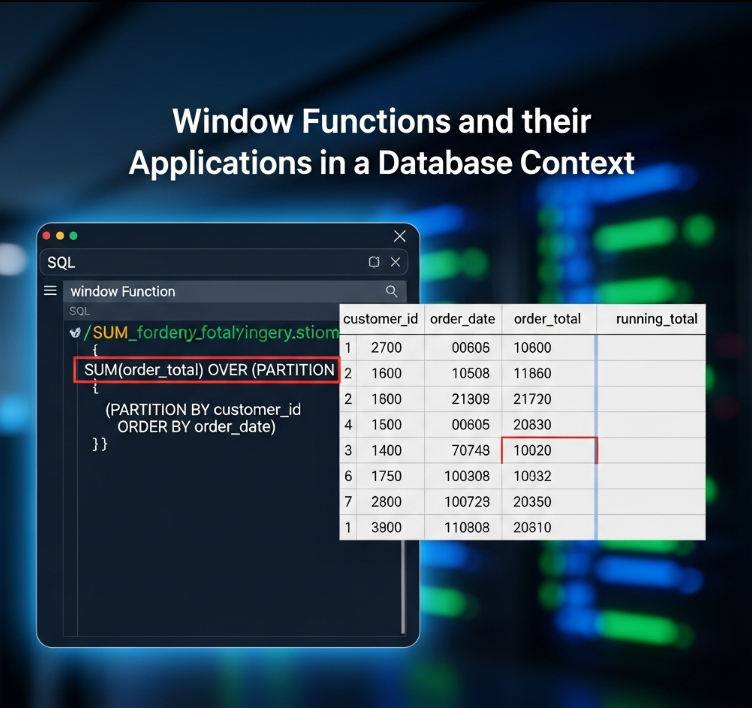
Task: Select the highlighted SUM(order_total) OVER line
Action: (208, 370)
